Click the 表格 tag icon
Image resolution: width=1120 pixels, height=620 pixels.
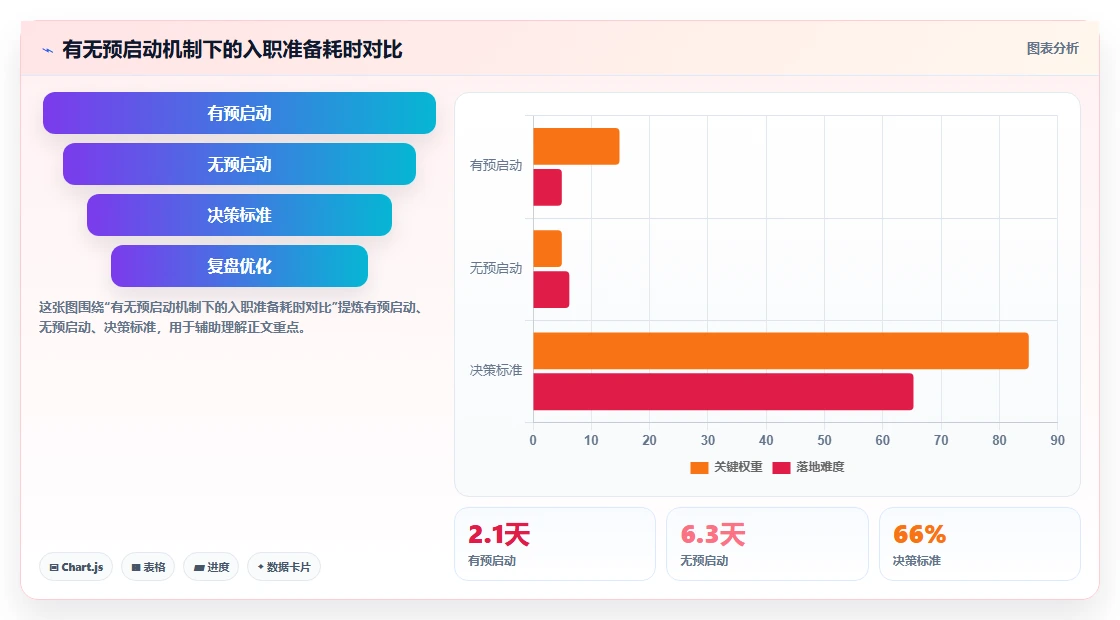click(x=136, y=567)
